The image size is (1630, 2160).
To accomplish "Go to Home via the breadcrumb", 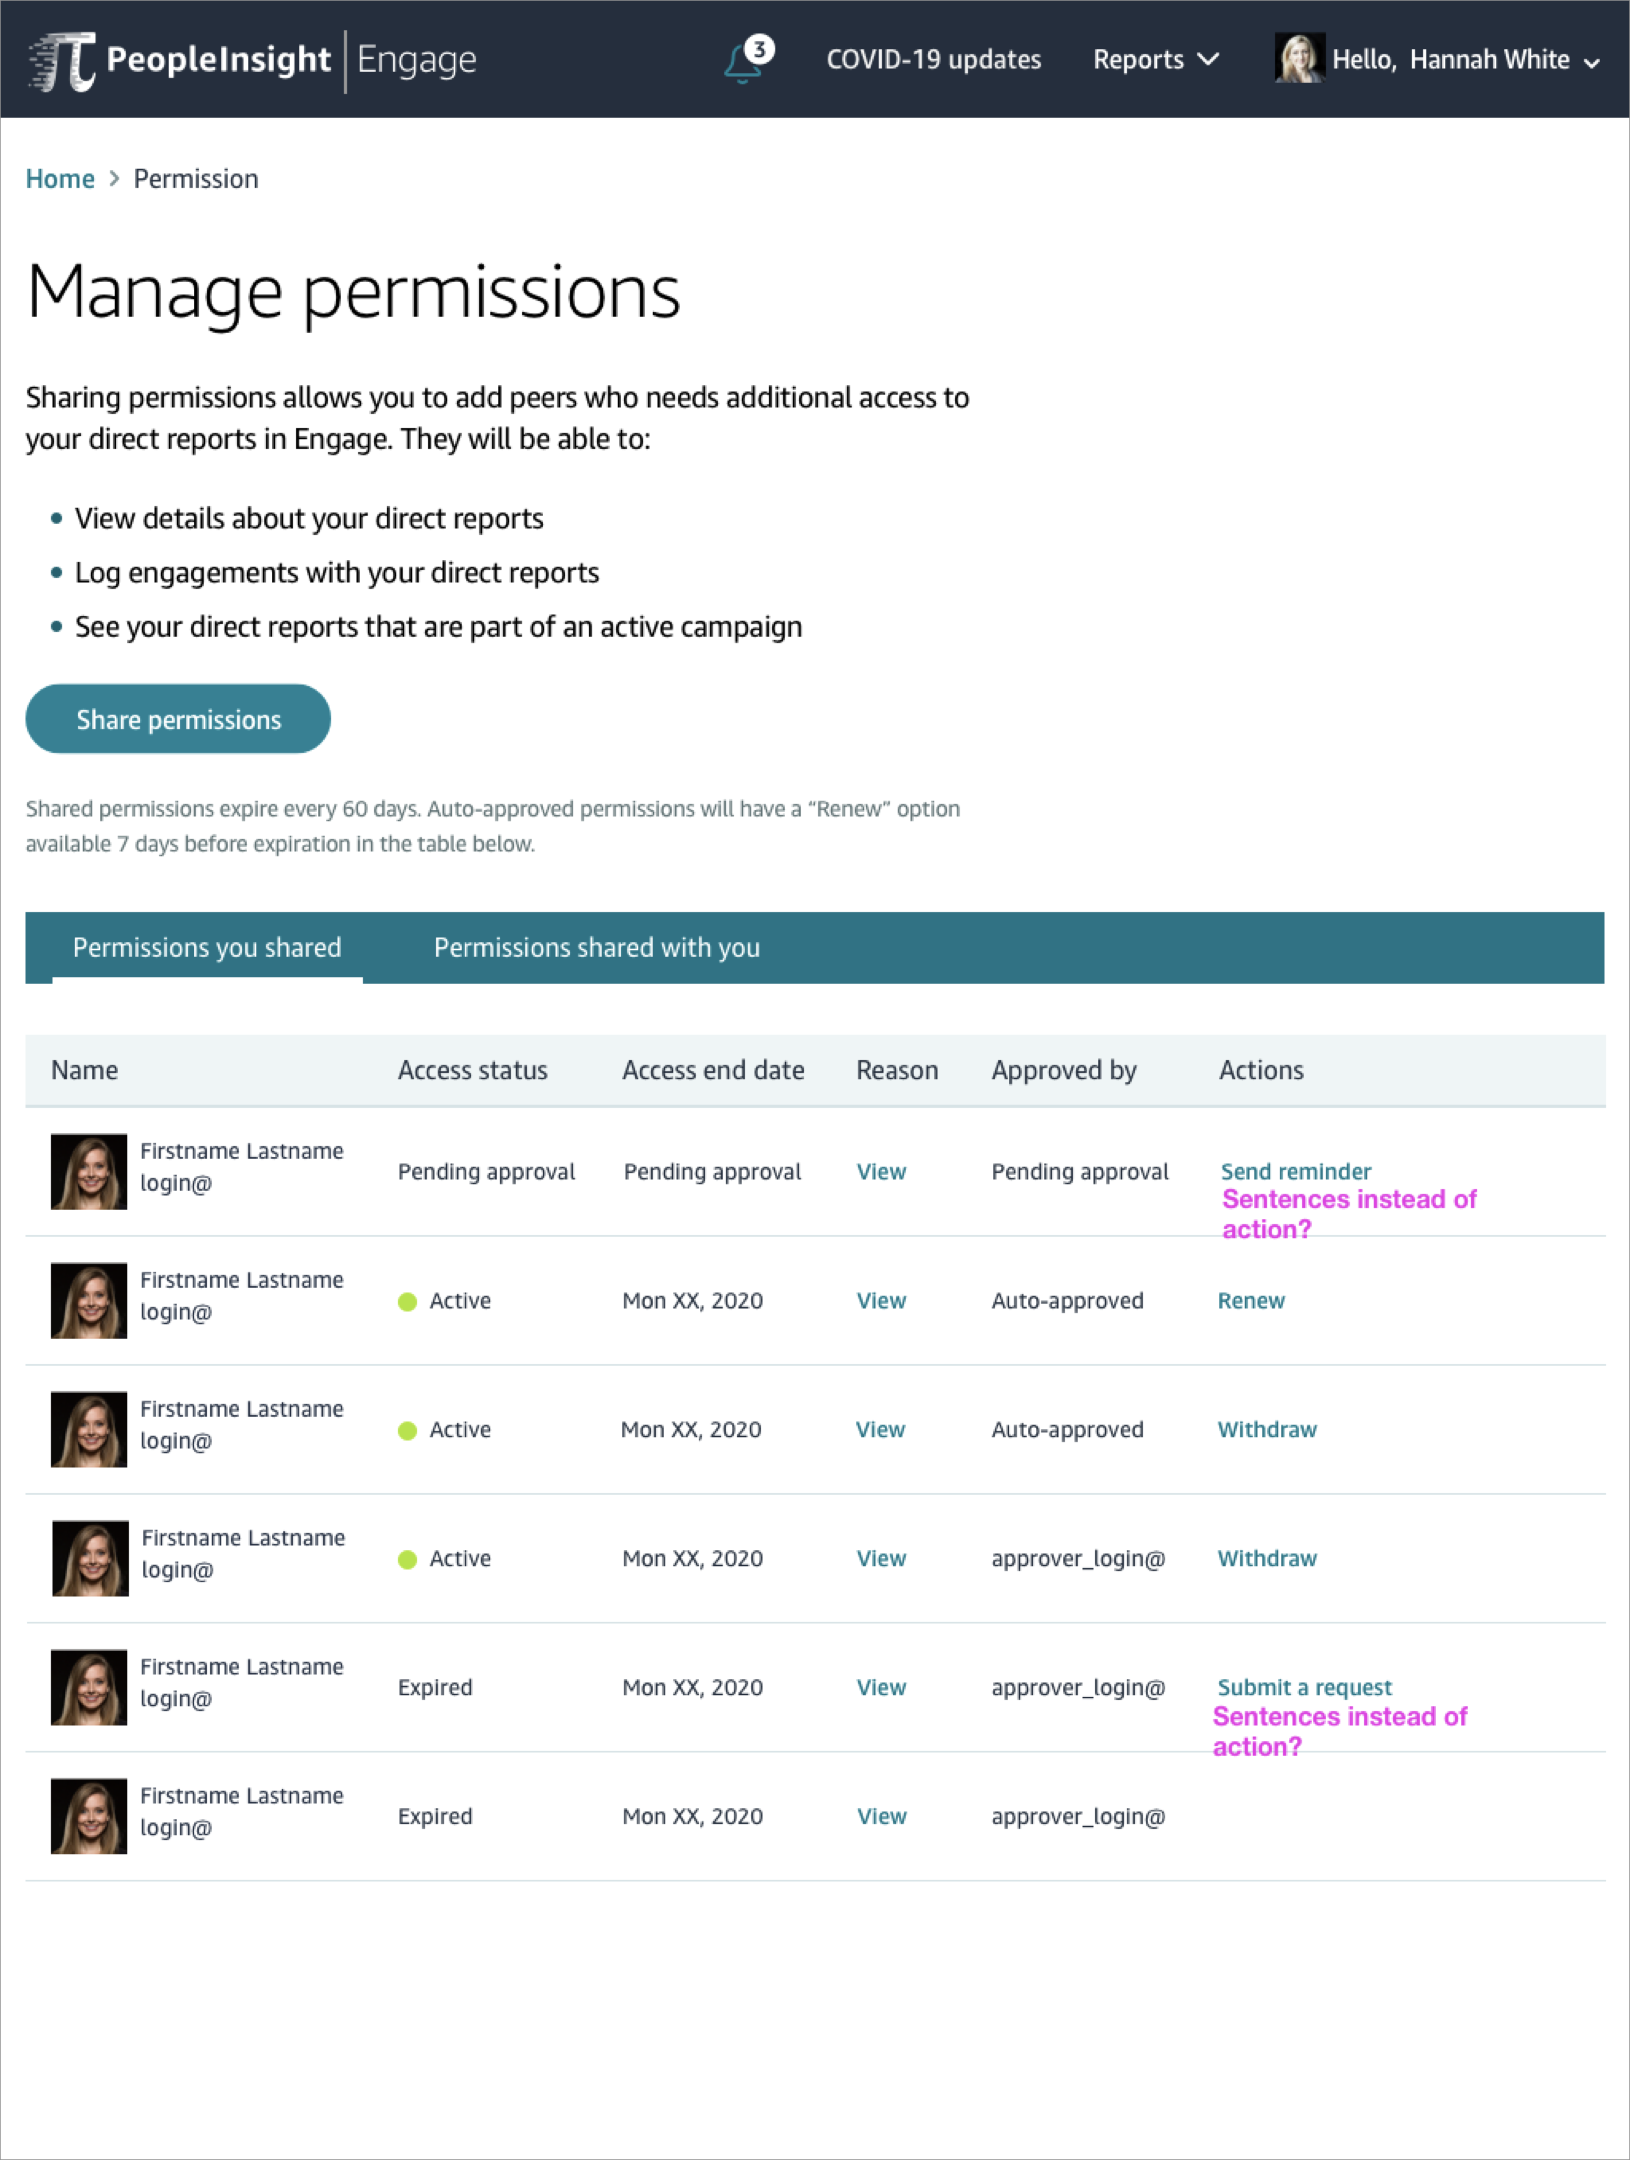I will click(60, 179).
